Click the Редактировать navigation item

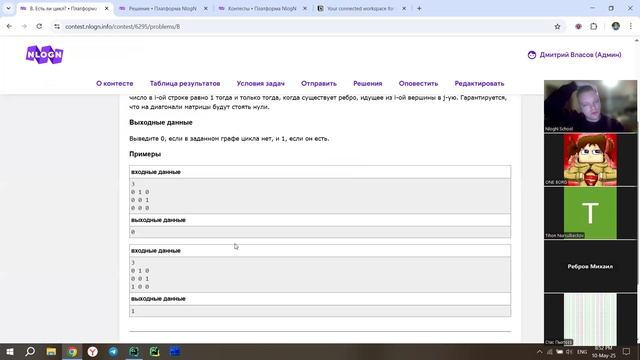coord(479,83)
